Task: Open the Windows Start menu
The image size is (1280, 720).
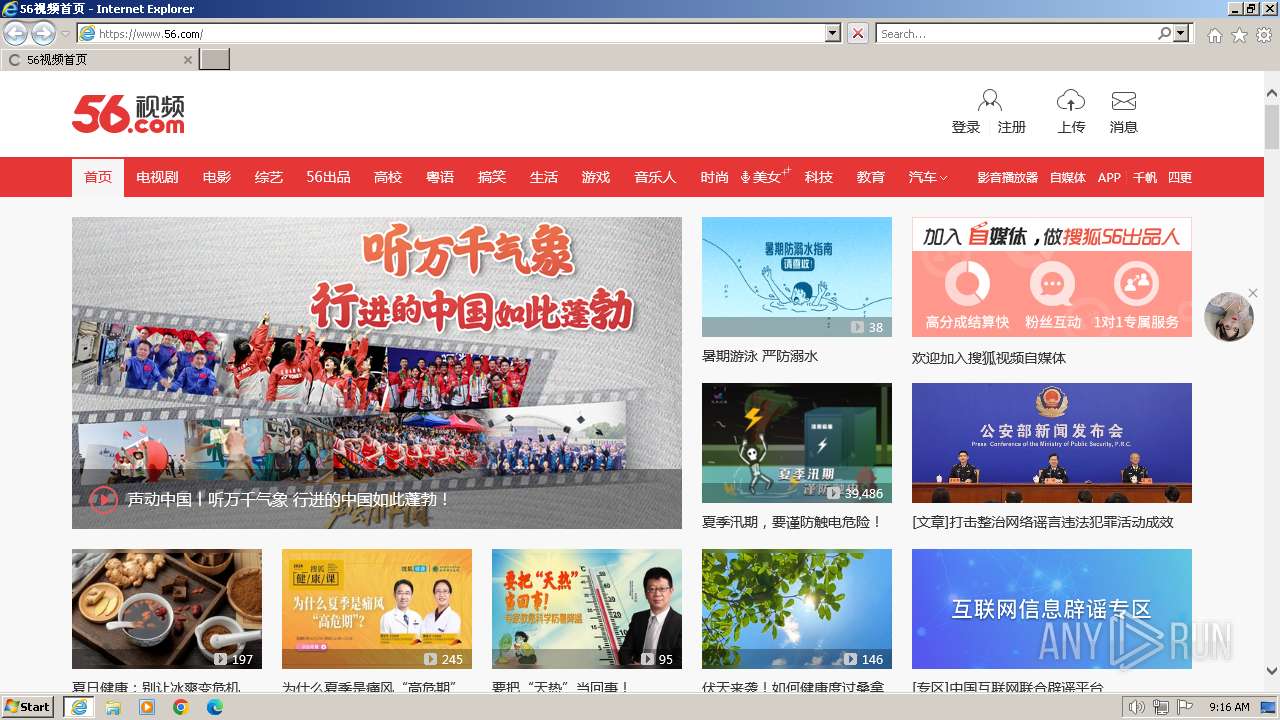Action: coord(27,706)
